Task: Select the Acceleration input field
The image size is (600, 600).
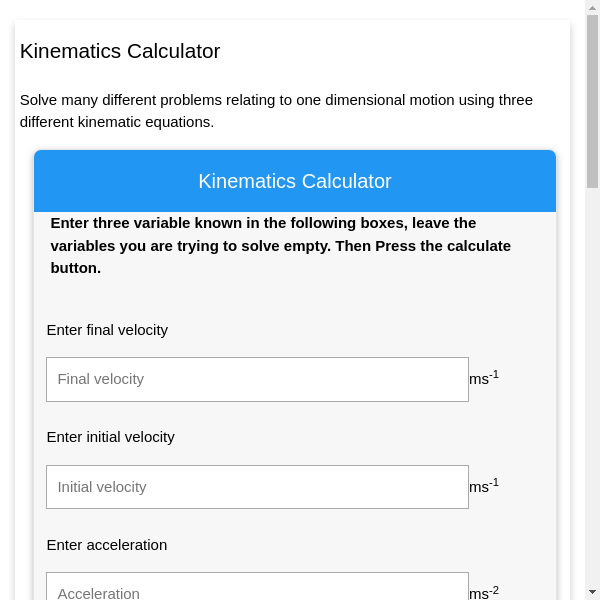Action: tap(257, 588)
